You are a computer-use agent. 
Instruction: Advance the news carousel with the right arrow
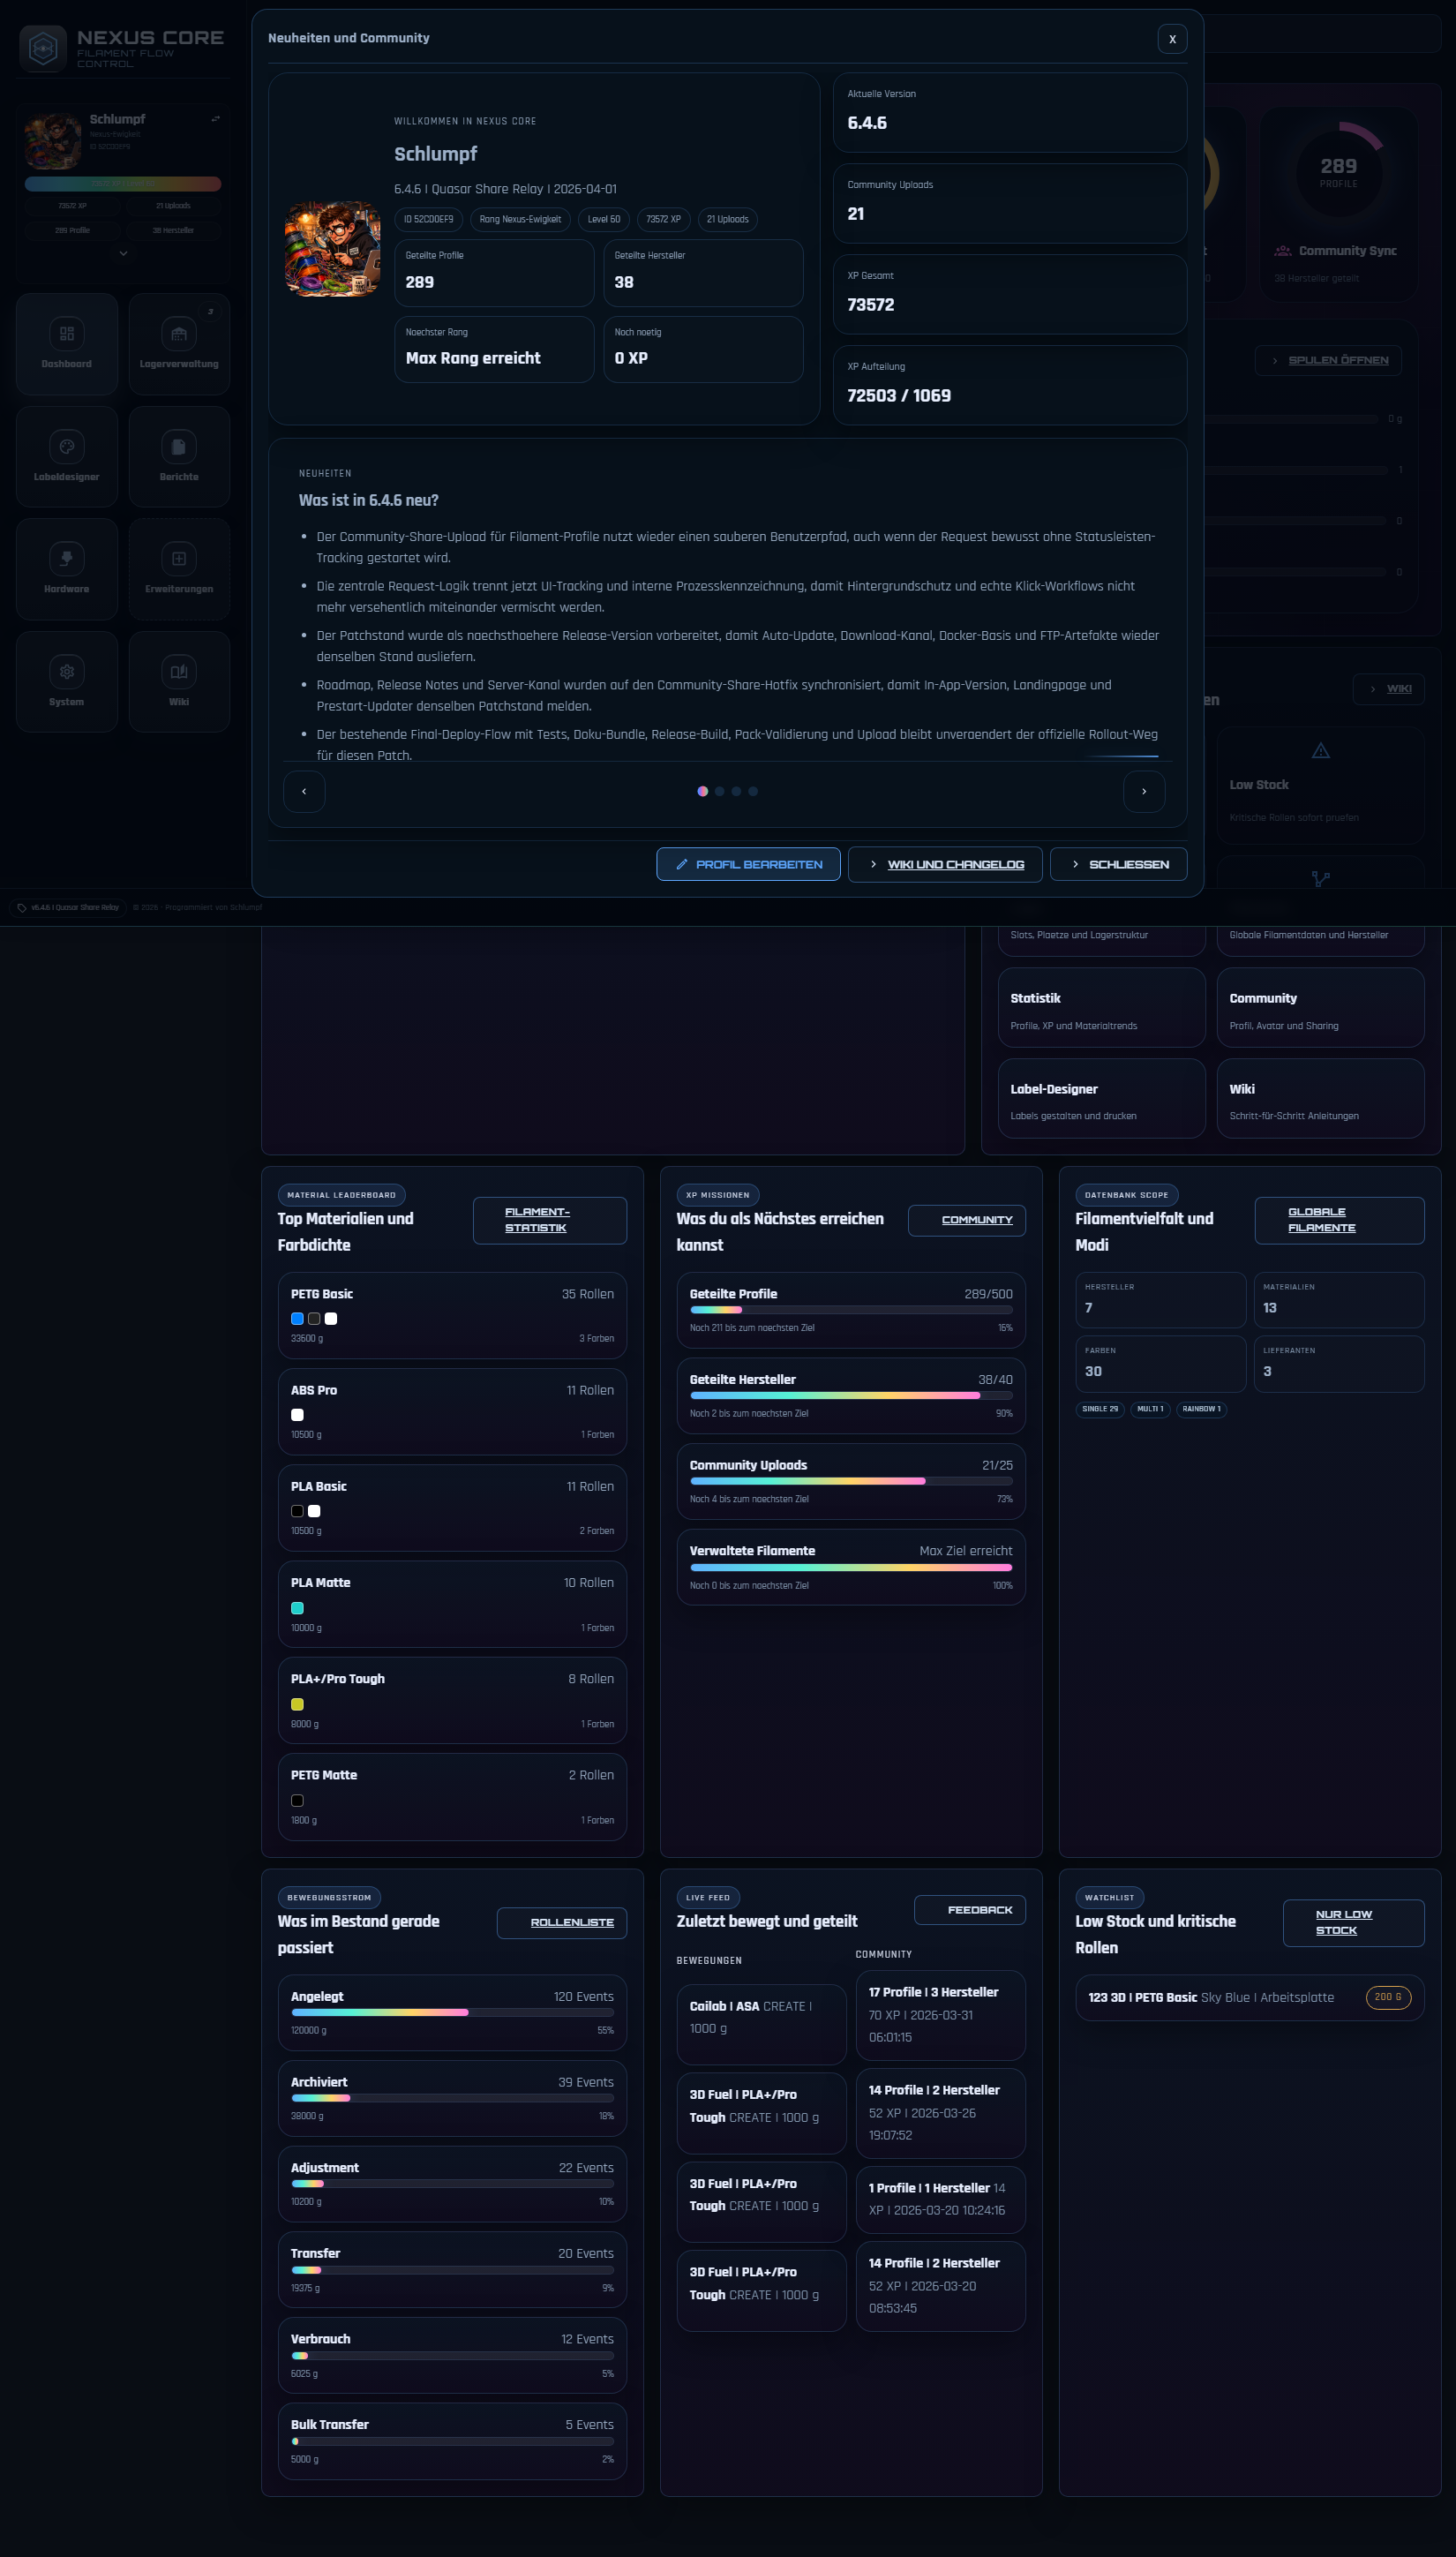pos(1144,791)
